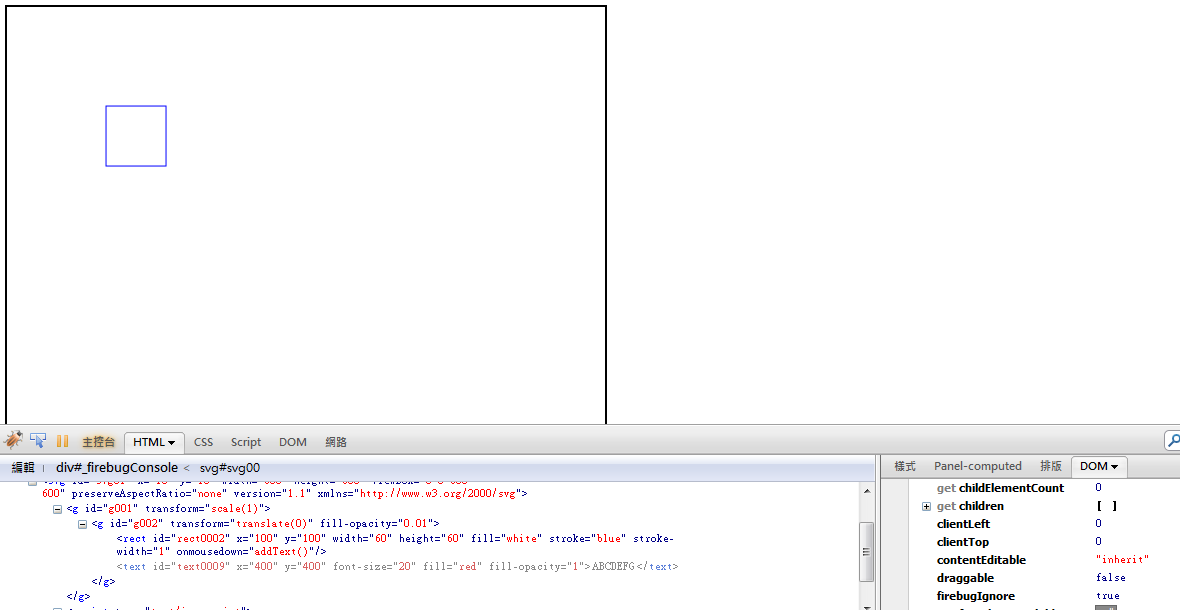Open the HTML panel dropdown arrow
Viewport: 1180px width, 610px height.
[171, 442]
